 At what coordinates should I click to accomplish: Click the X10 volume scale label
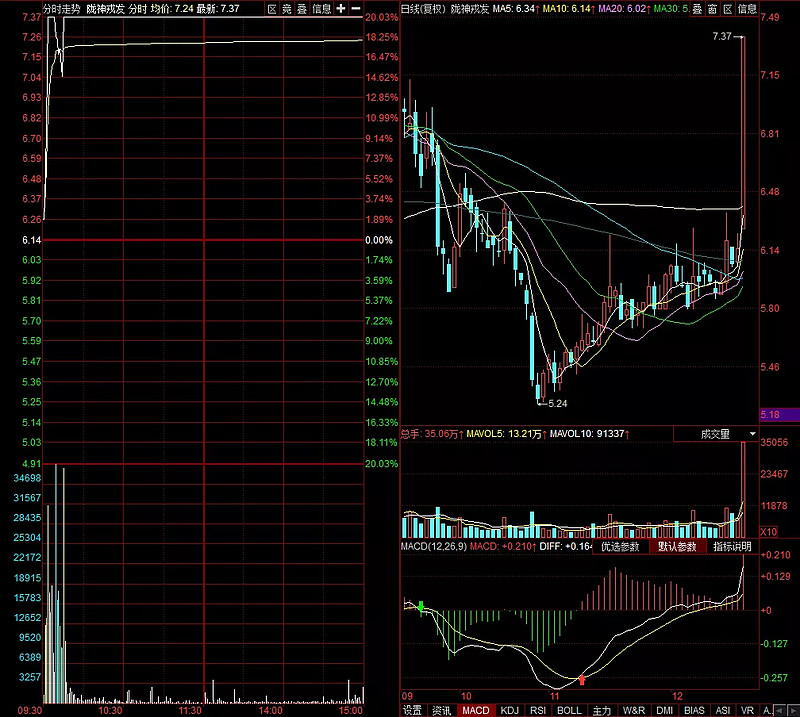(769, 532)
